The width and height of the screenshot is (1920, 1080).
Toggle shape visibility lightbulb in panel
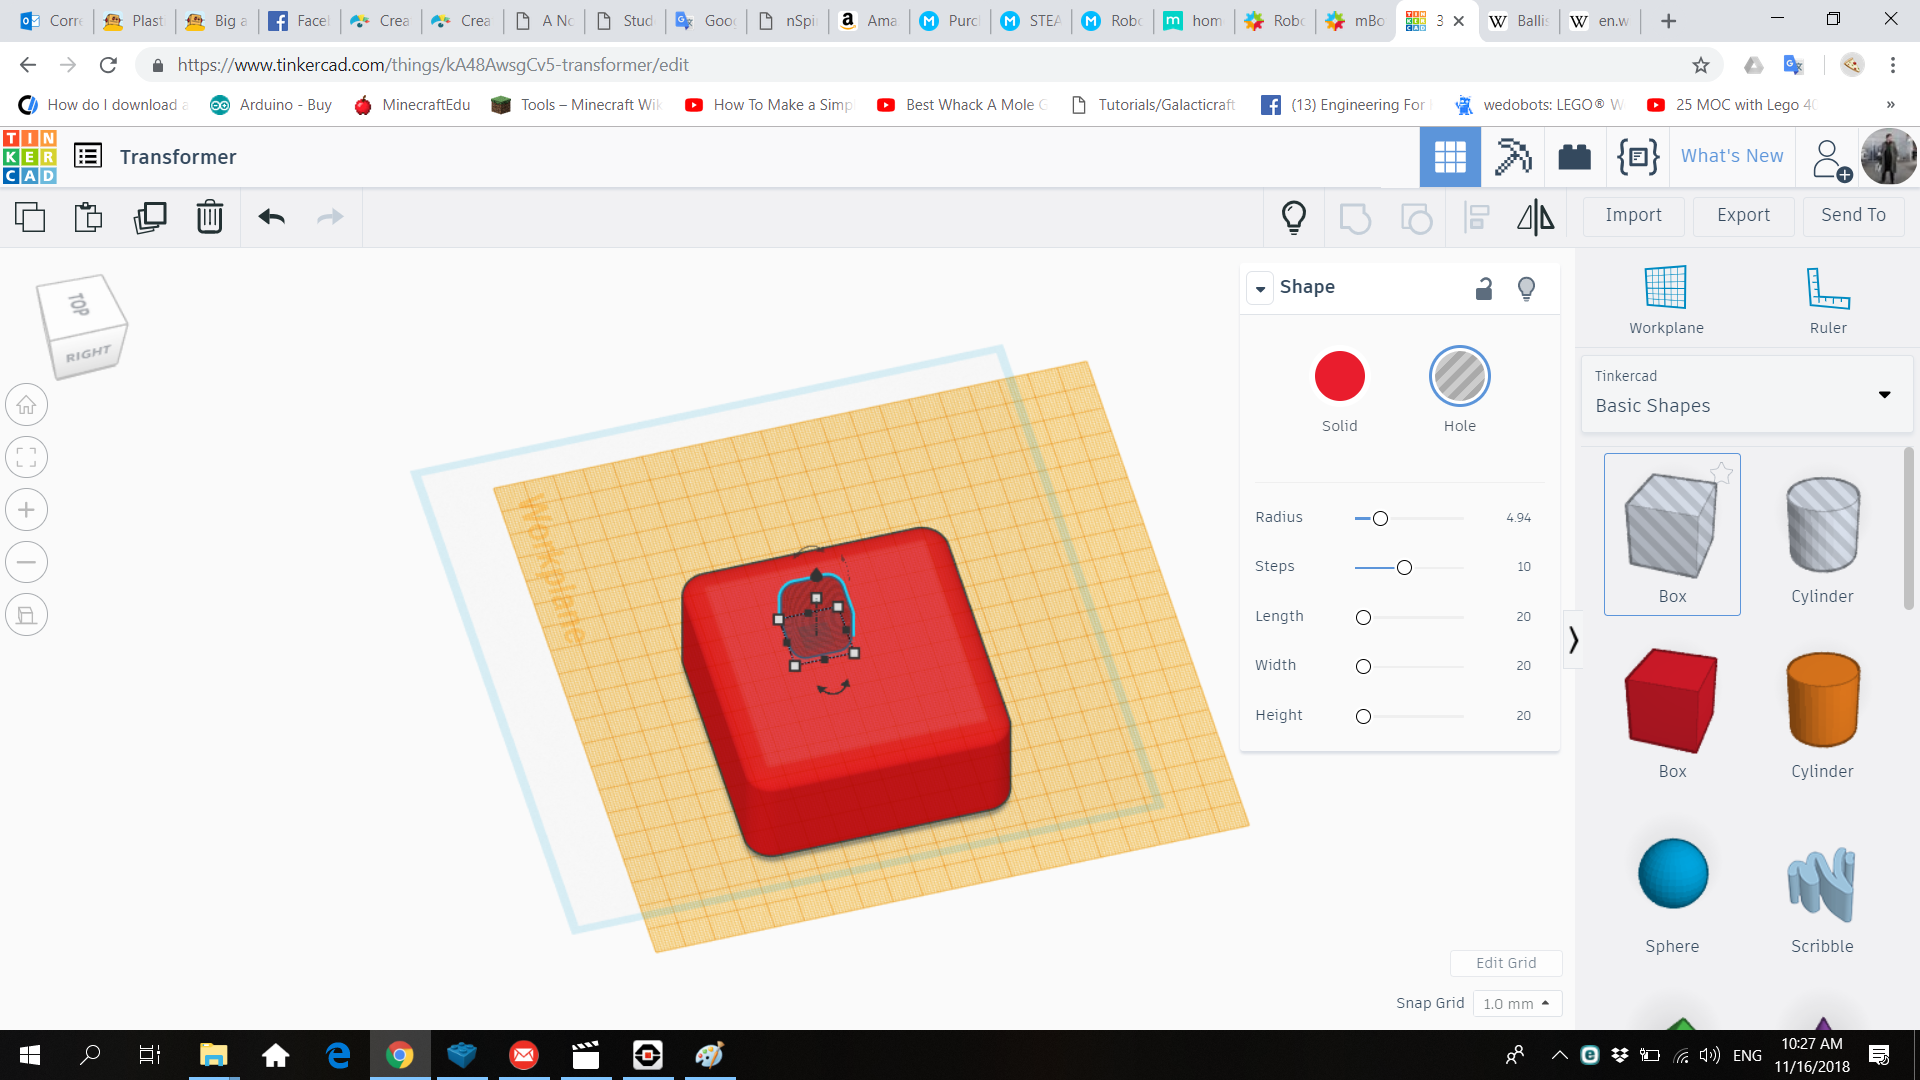1526,289
